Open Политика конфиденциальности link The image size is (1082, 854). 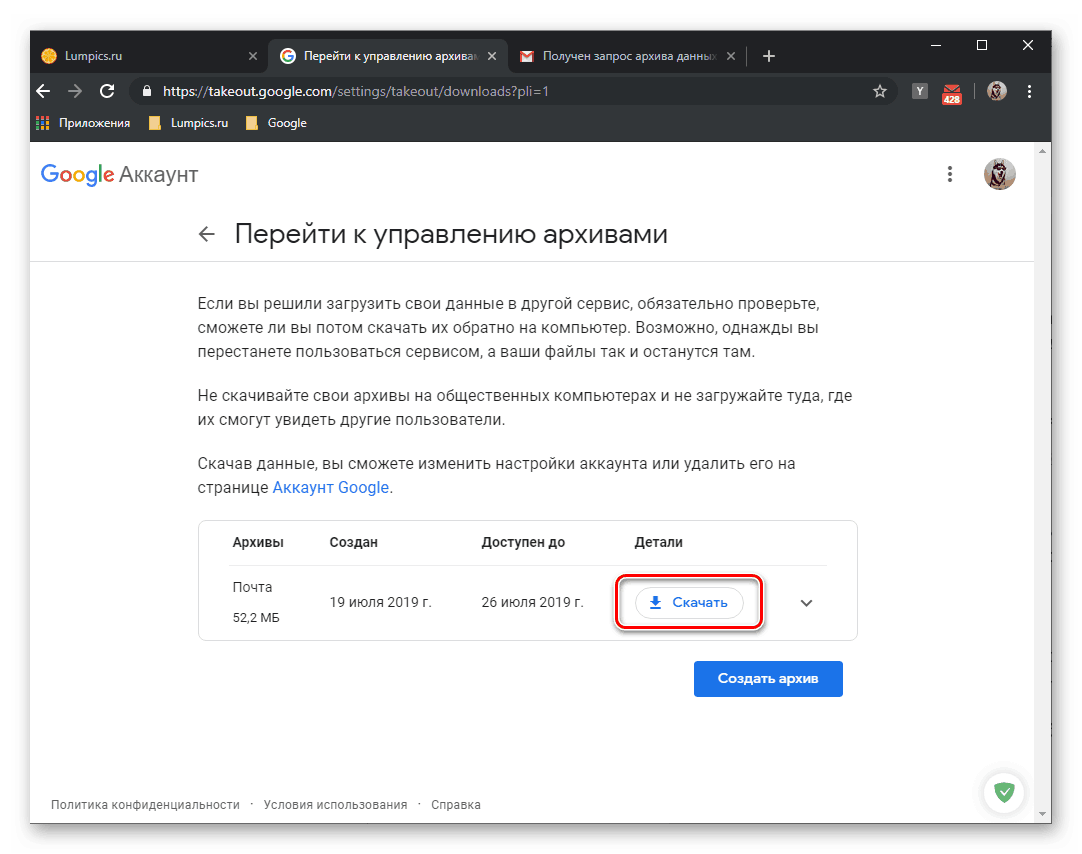(145, 804)
